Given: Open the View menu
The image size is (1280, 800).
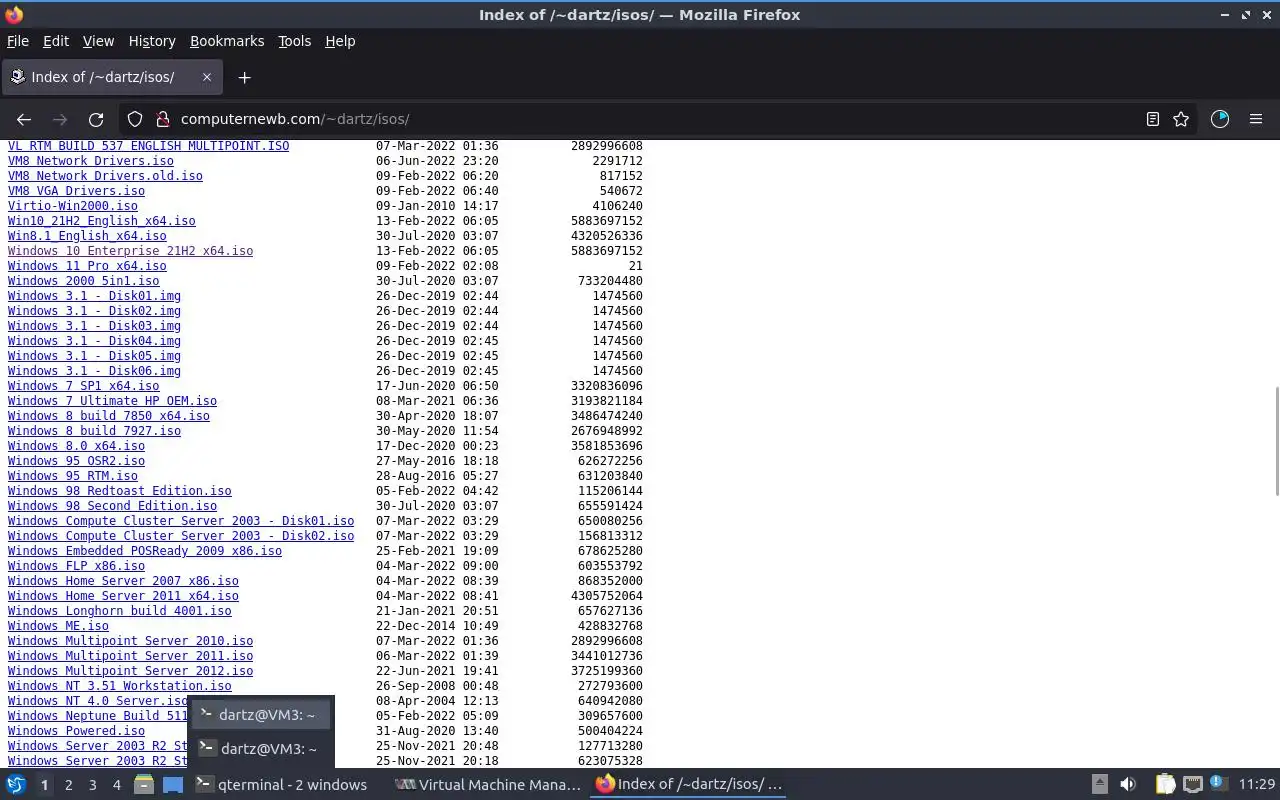Looking at the screenshot, I should tap(98, 41).
